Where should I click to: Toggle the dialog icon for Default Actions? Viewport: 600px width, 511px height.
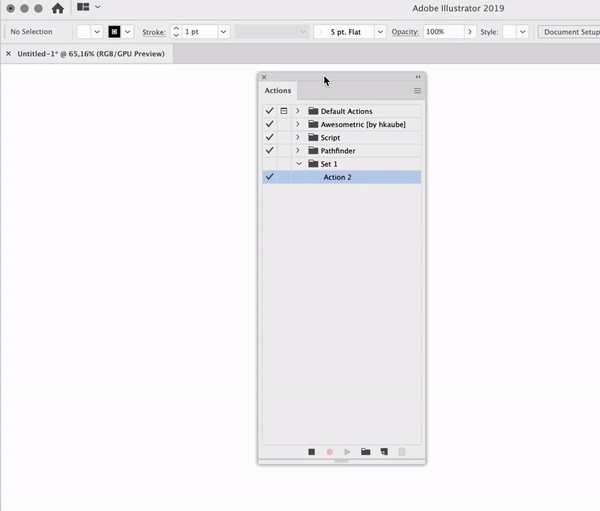coord(284,111)
